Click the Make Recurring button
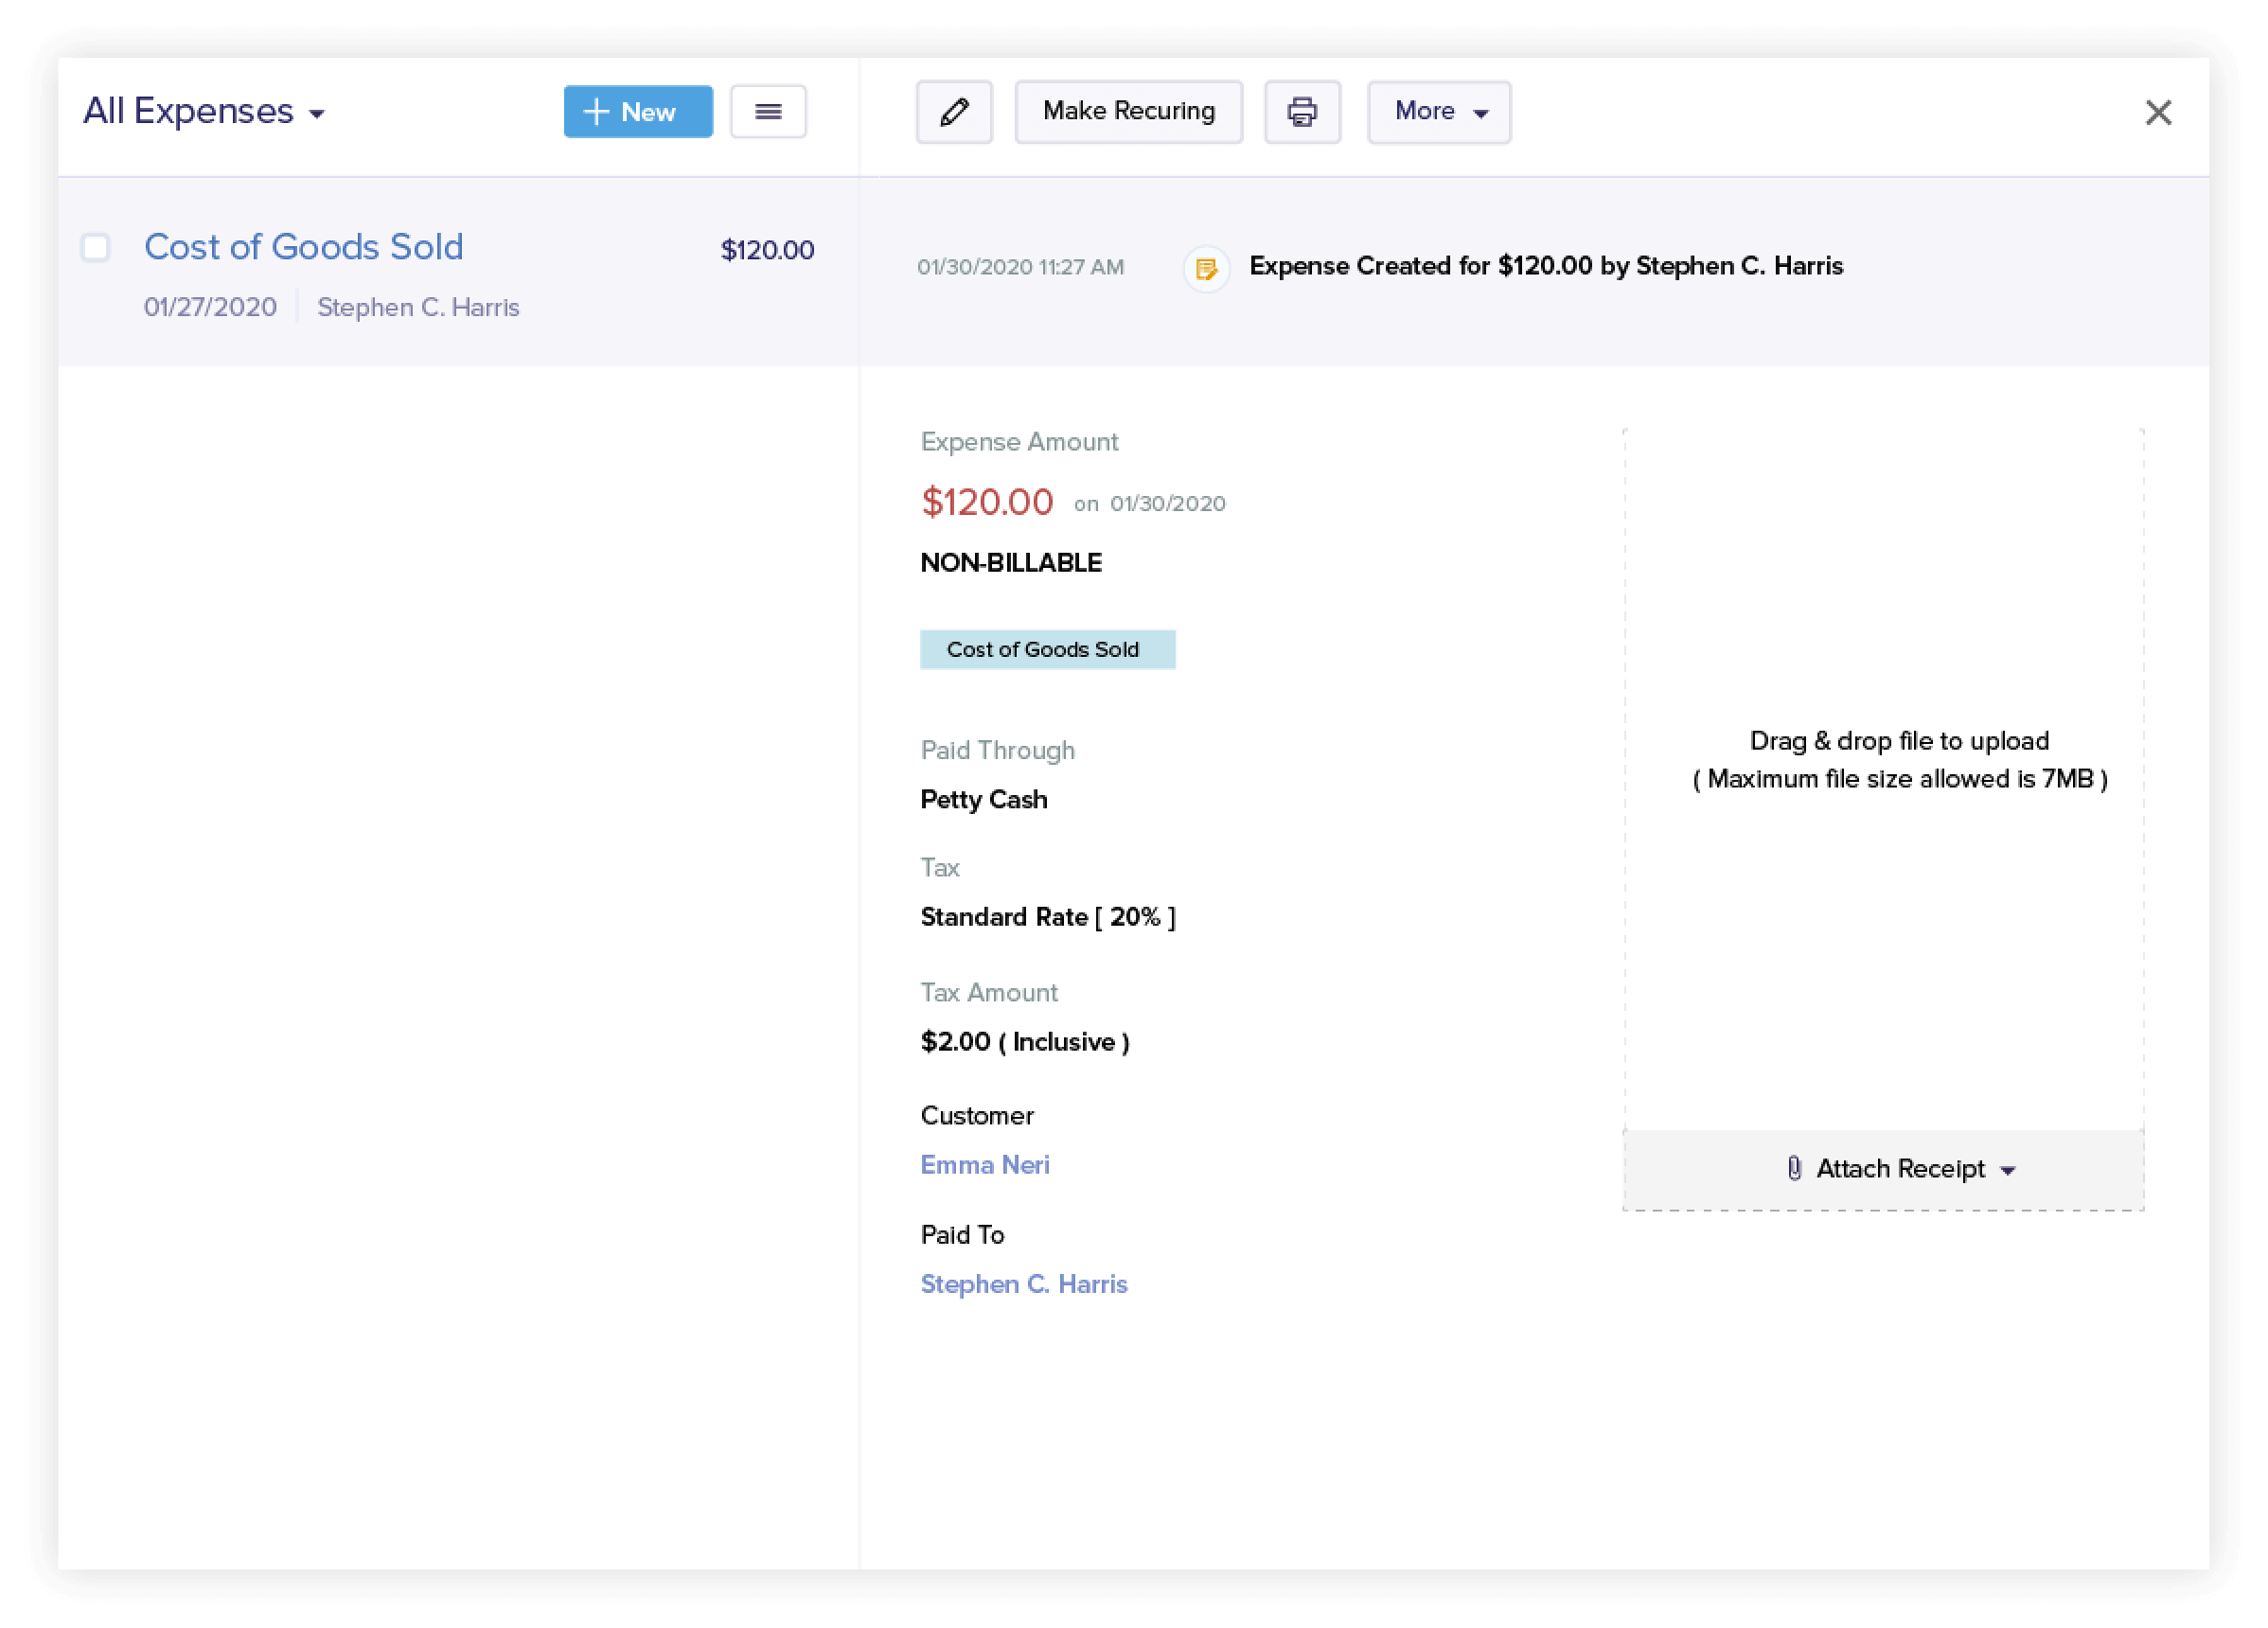Screen dimensions: 2268x1628 [1128, 111]
